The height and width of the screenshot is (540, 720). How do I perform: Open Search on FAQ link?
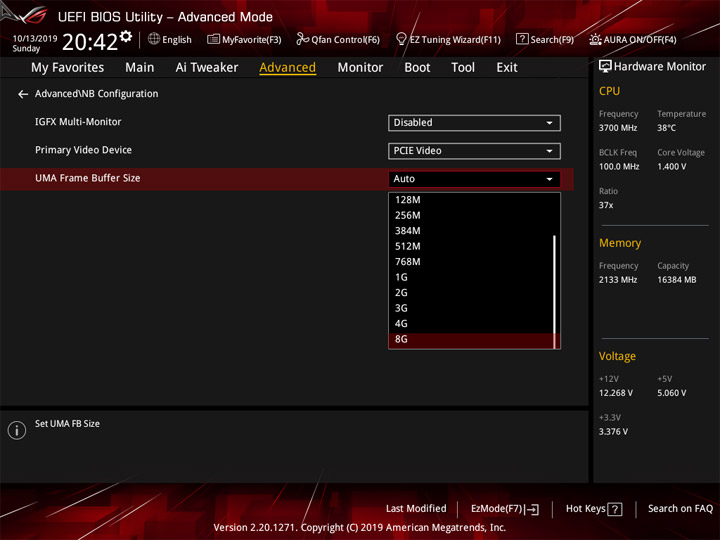point(681,509)
